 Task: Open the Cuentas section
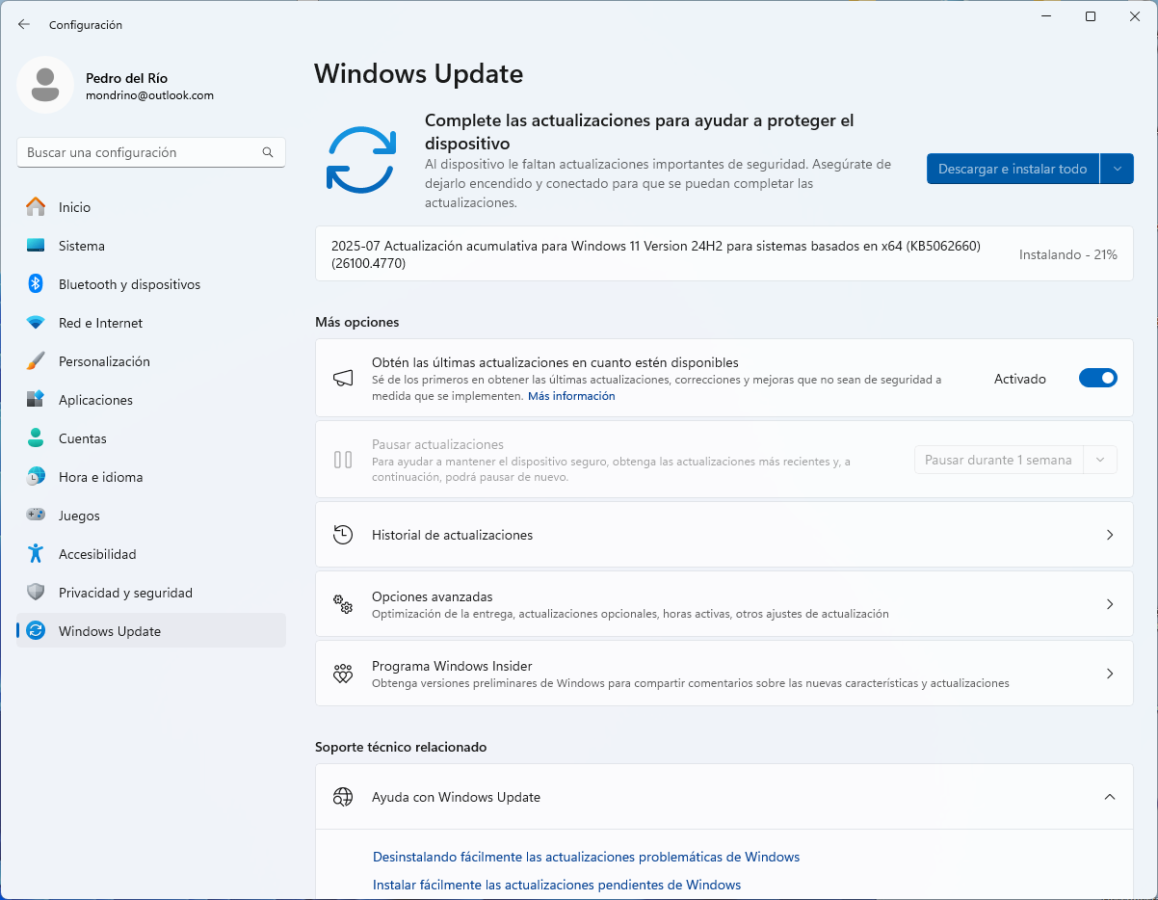(x=151, y=438)
